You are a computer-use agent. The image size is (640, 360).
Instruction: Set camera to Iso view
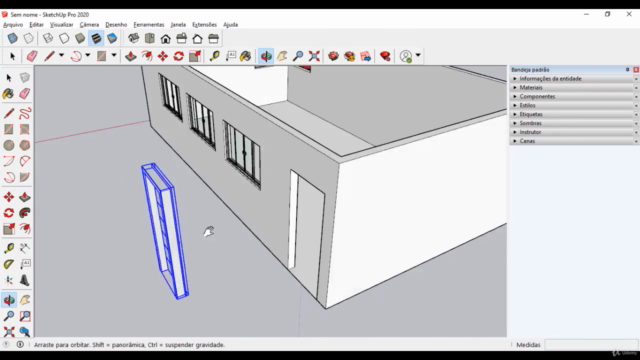[133, 38]
